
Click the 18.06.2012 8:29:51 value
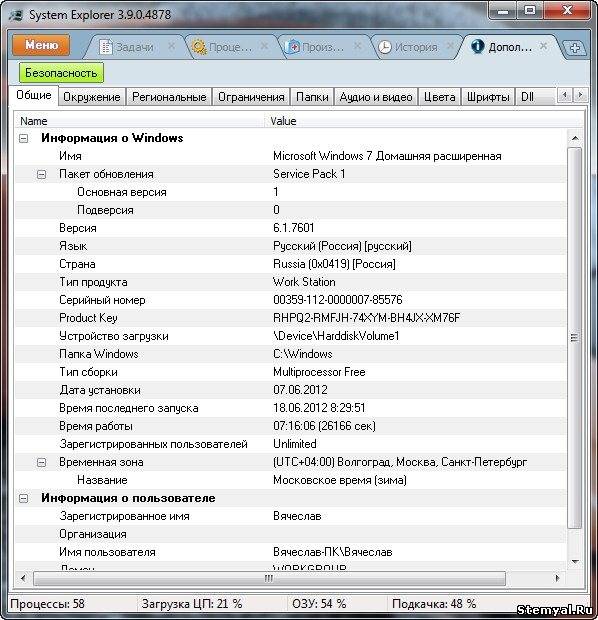(x=319, y=408)
